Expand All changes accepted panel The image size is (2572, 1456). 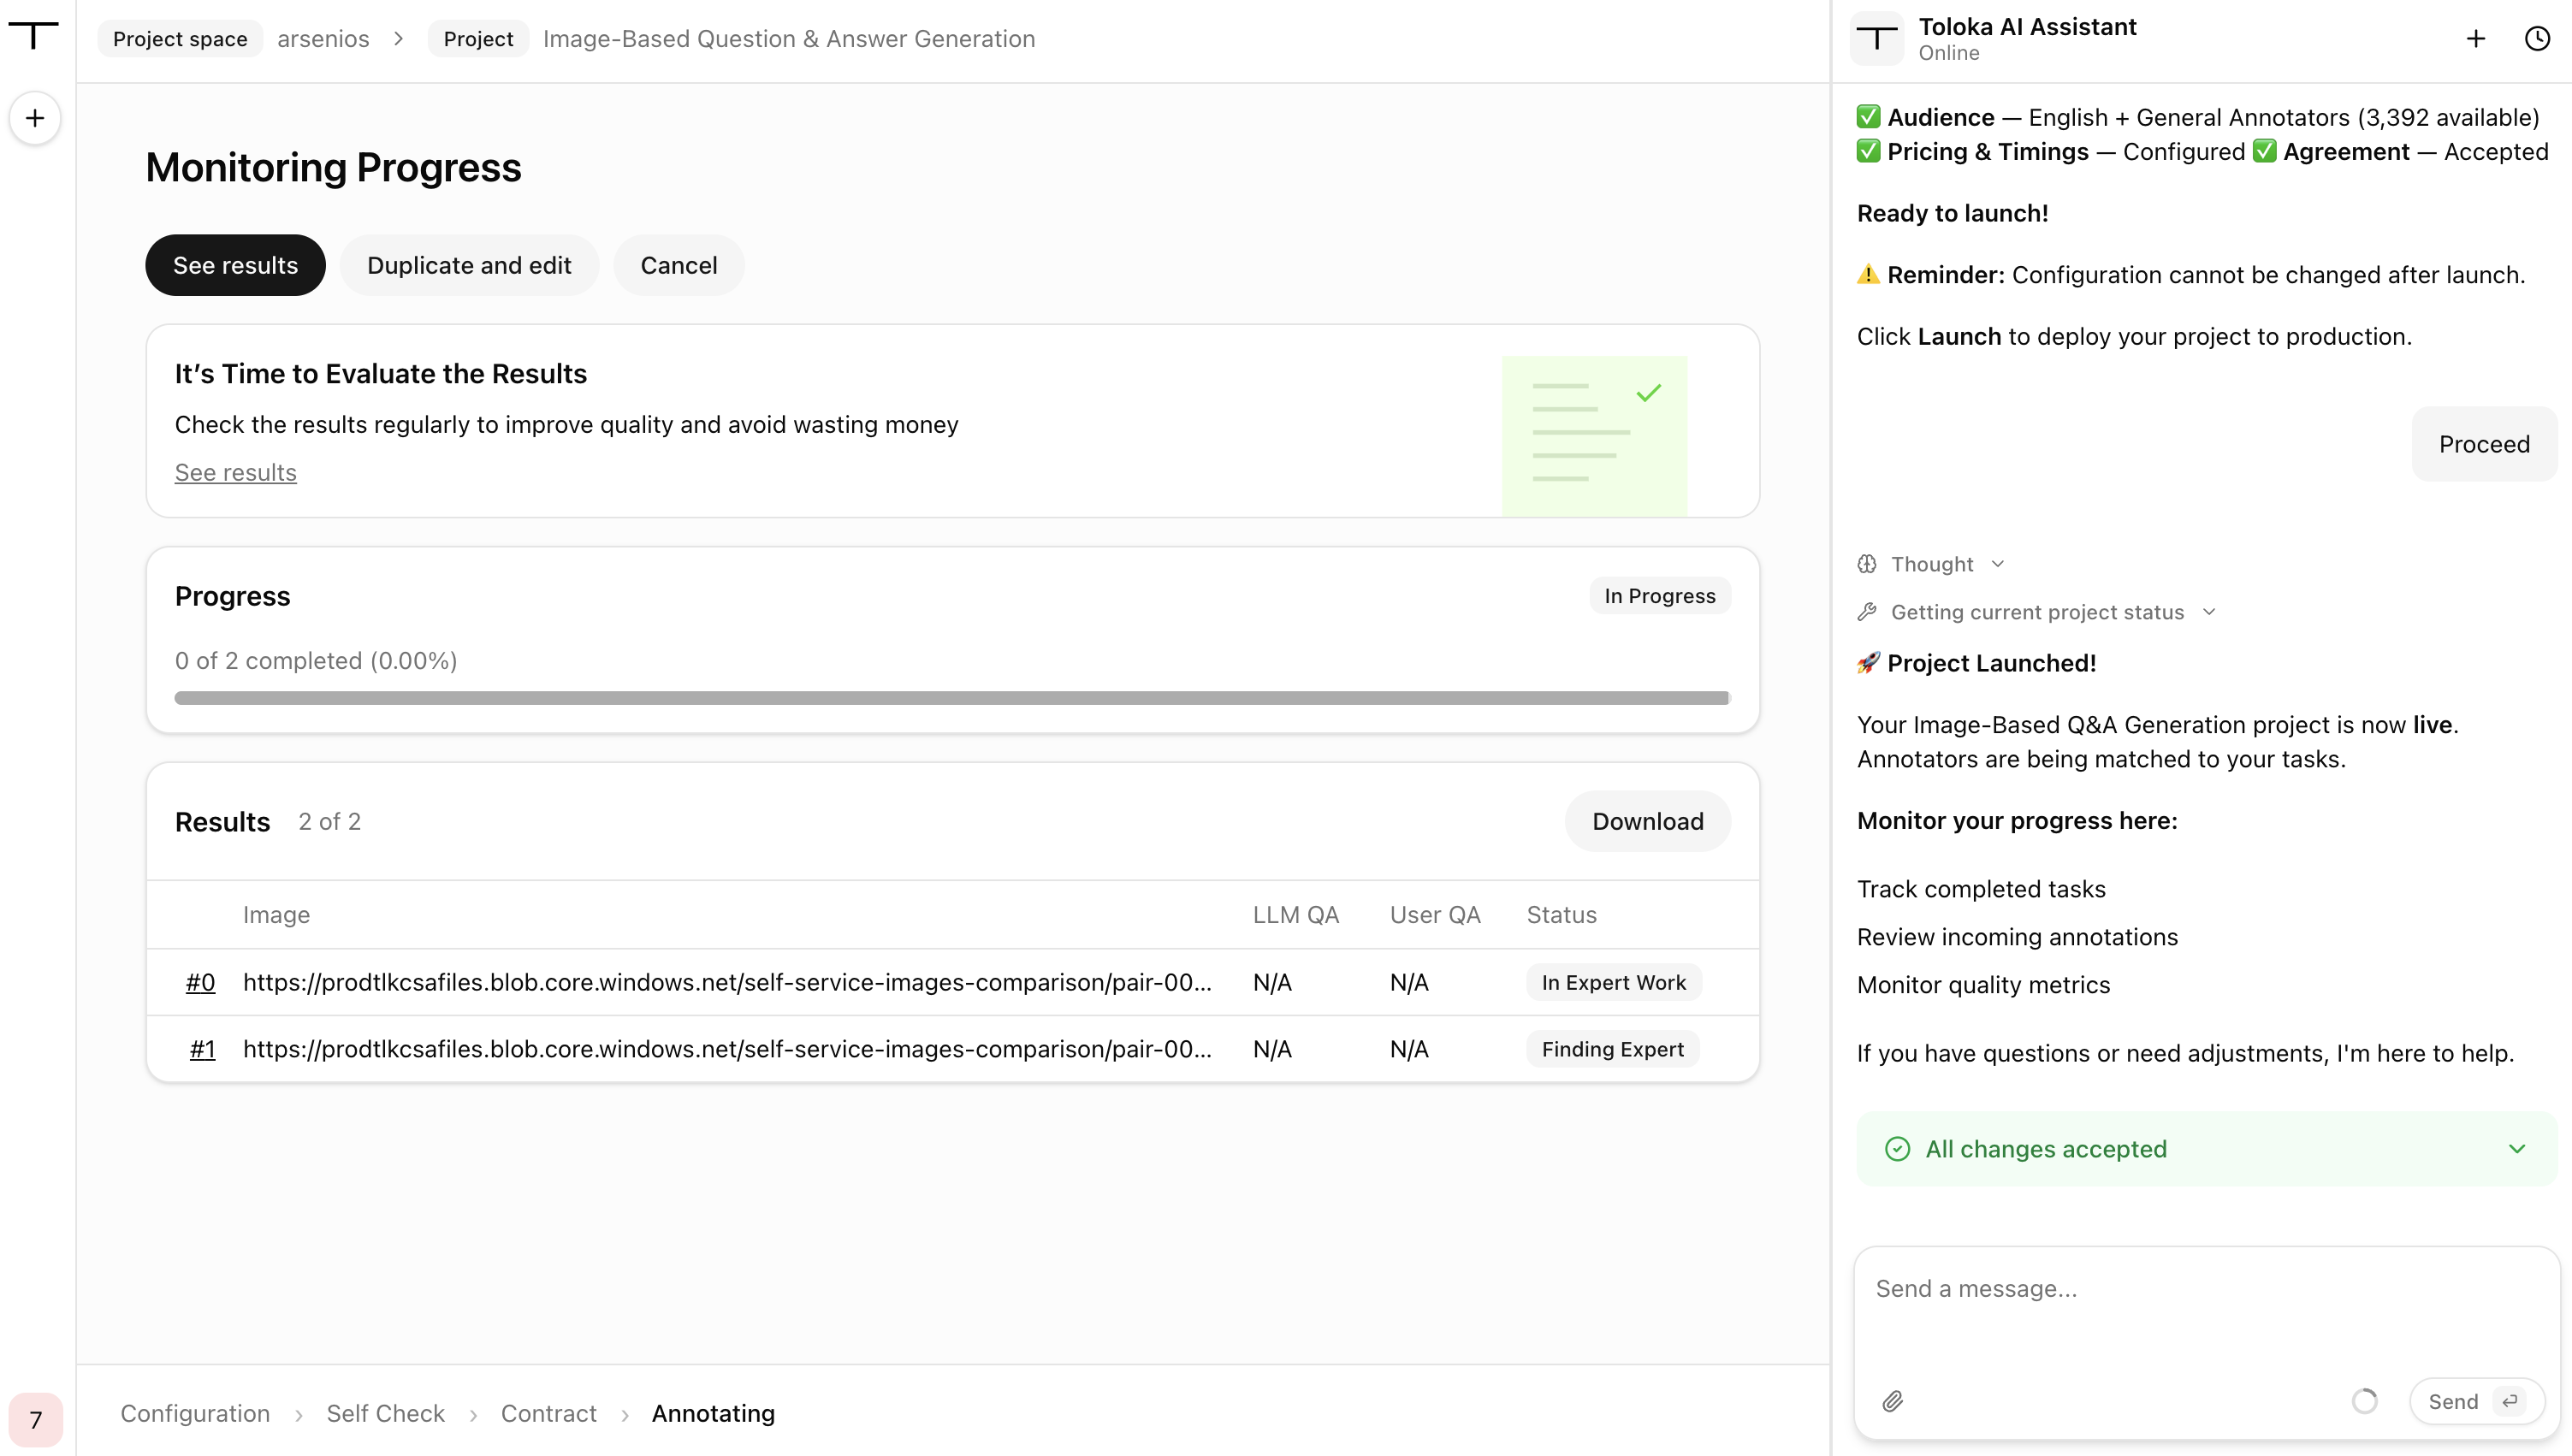(x=2206, y=1148)
